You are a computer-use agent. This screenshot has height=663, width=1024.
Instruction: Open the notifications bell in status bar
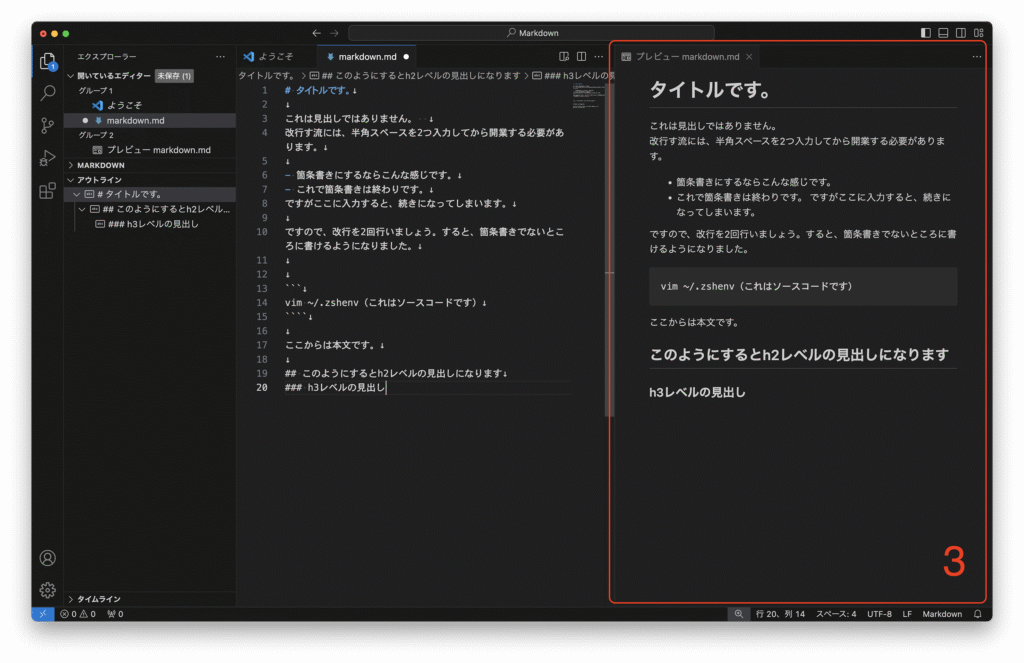[978, 614]
